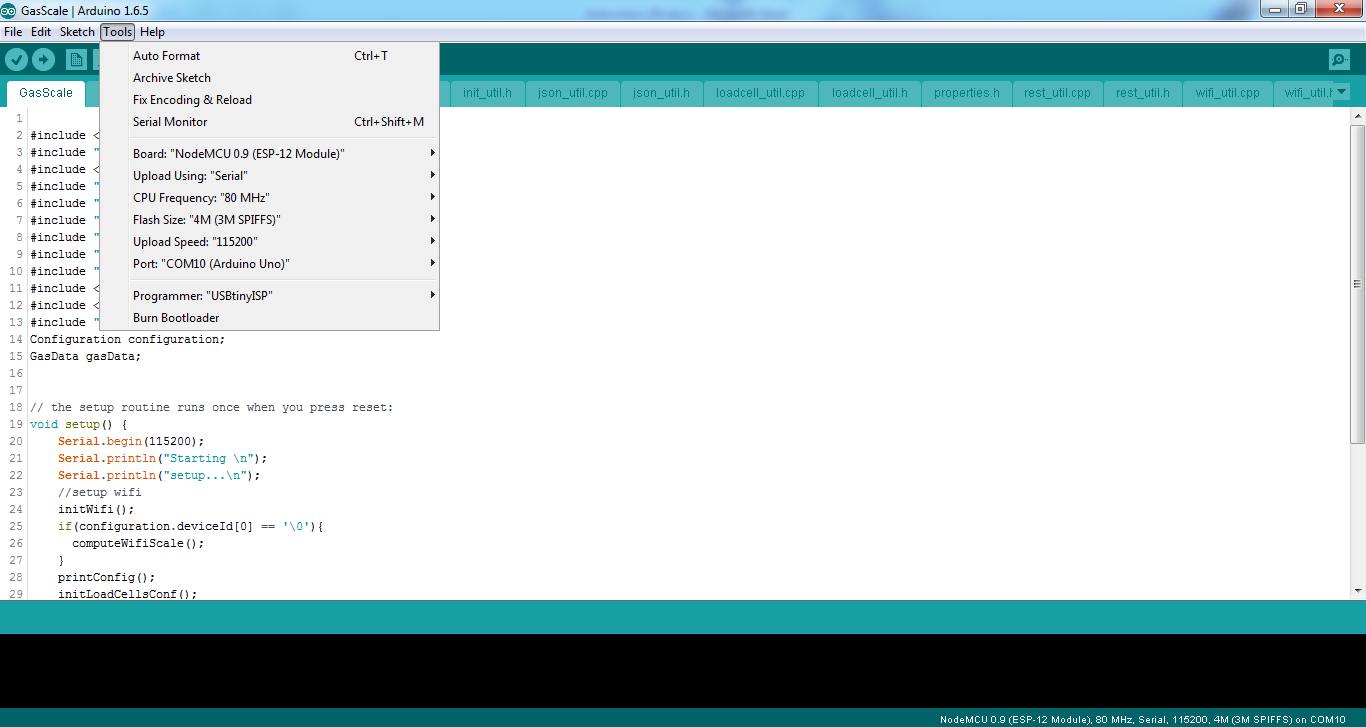This screenshot has height=727, width=1366.
Task: Click the initWifi(); code line
Action: (96, 509)
